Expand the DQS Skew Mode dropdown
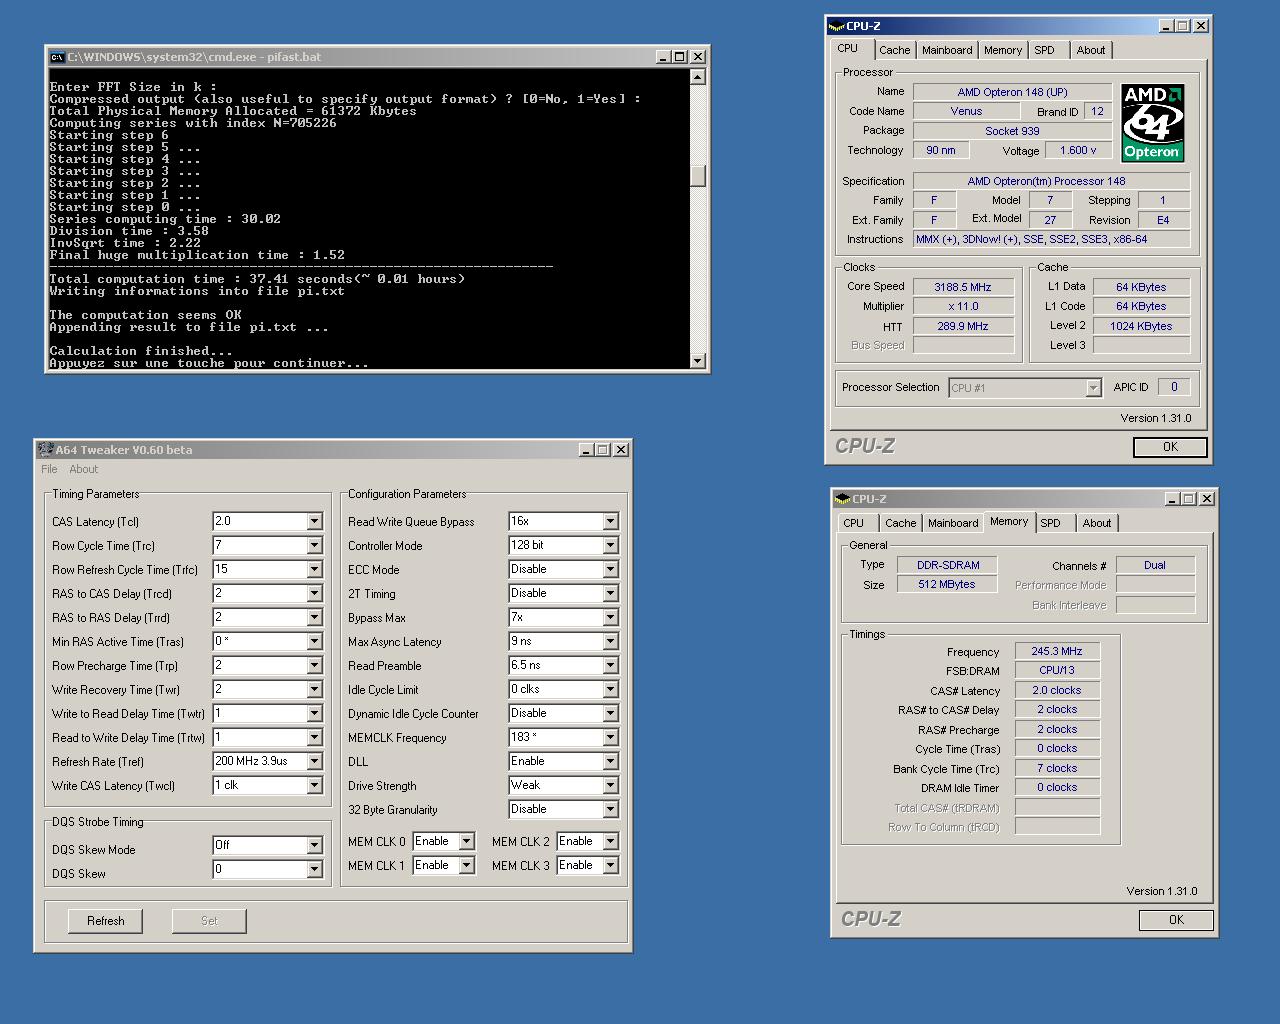Viewport: 1280px width, 1024px height. 314,845
